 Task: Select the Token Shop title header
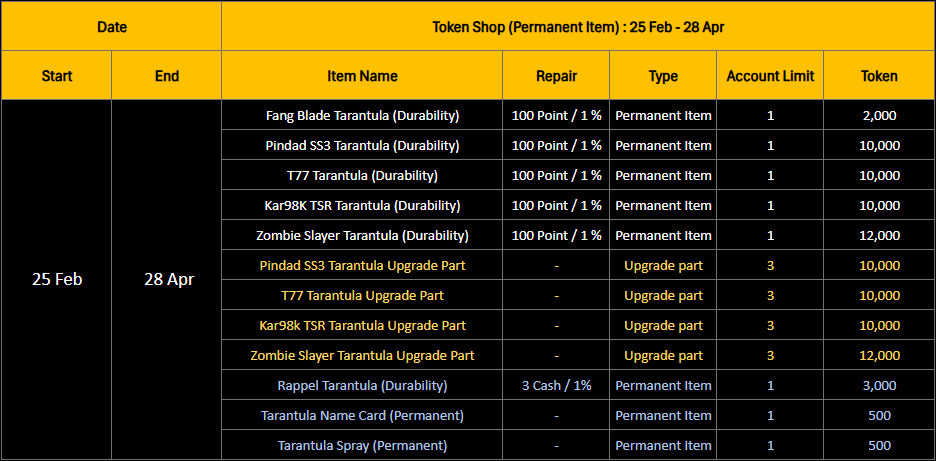[578, 27]
